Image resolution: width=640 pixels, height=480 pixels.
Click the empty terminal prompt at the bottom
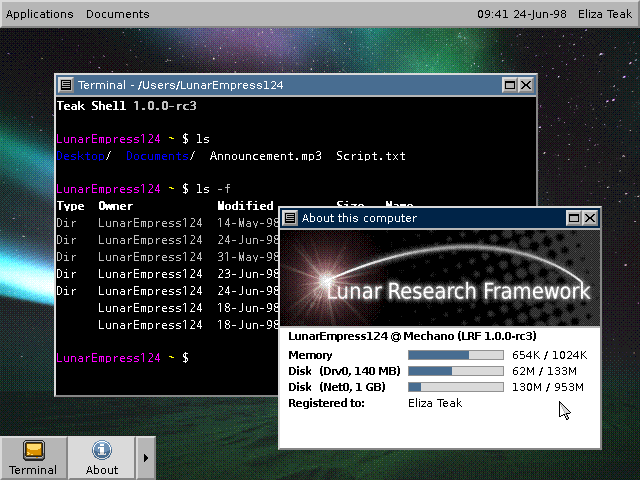pos(122,358)
